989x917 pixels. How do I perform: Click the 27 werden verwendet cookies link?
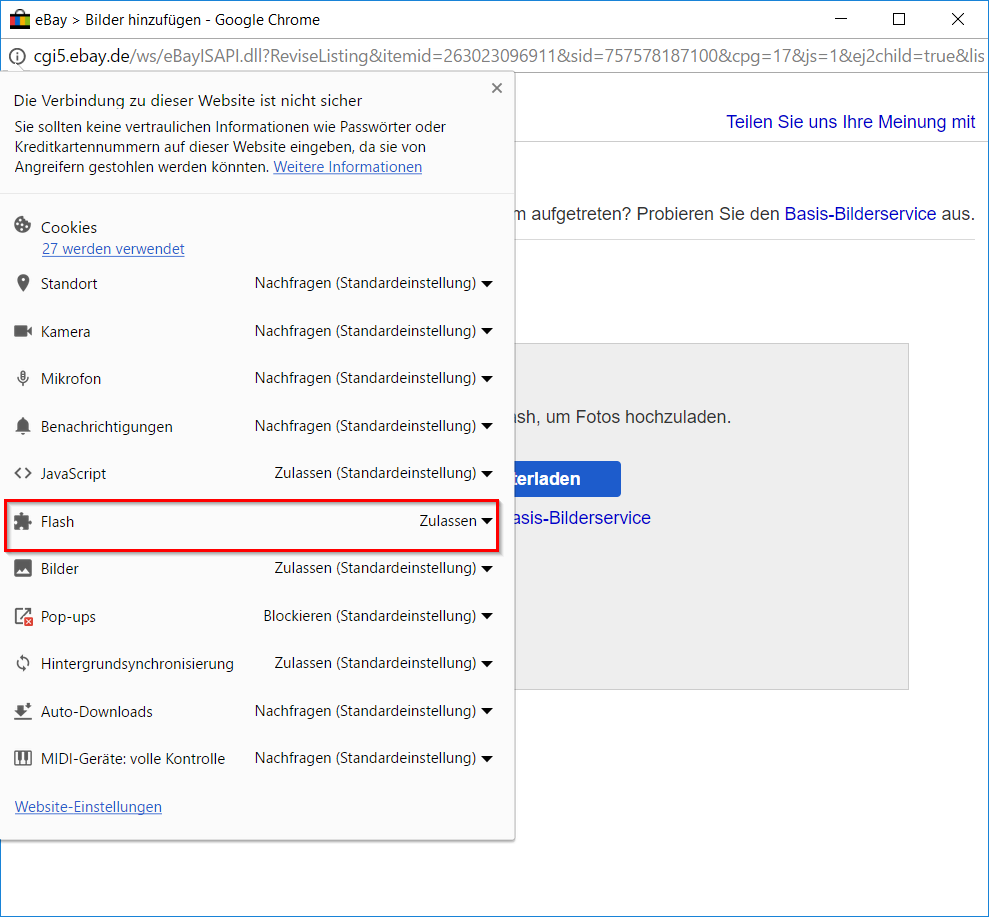tap(113, 249)
